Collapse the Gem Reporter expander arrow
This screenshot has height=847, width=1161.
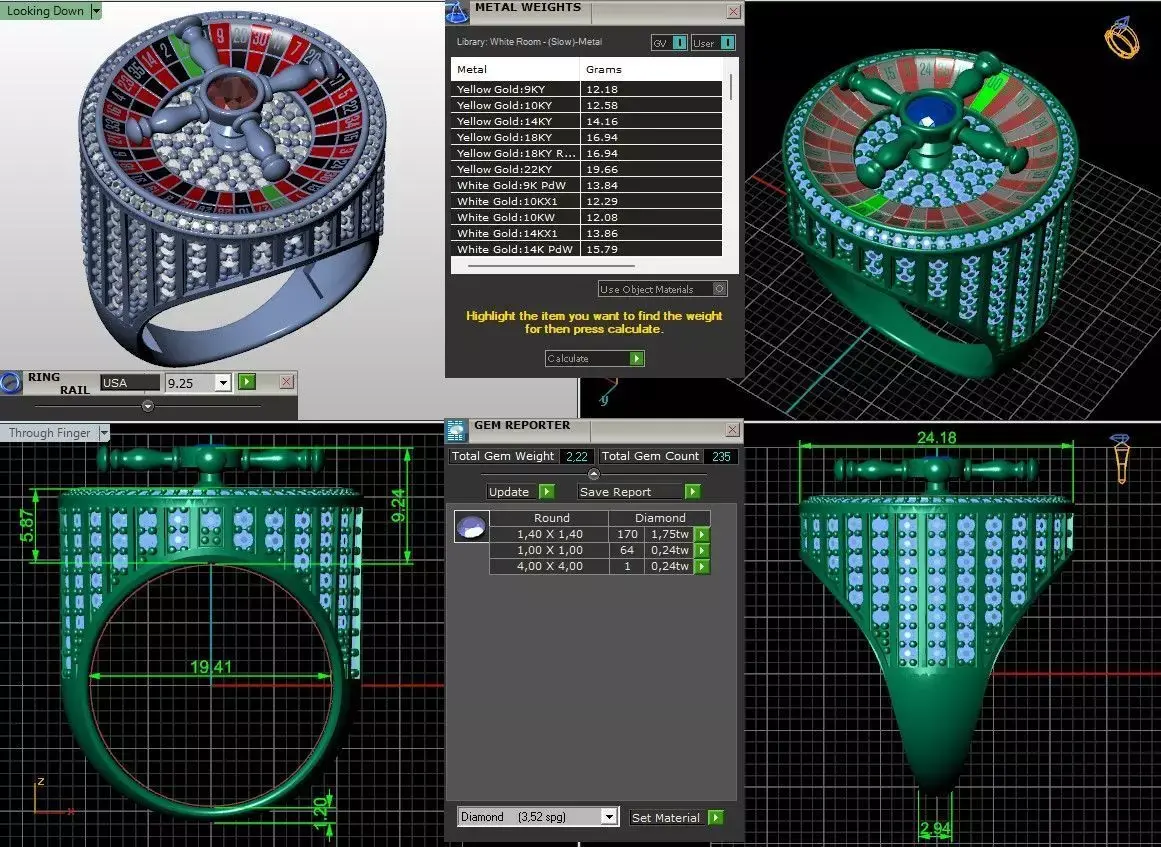593,474
